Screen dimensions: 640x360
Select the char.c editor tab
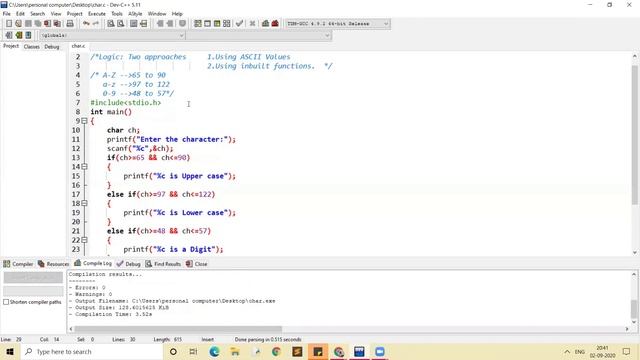pos(78,46)
